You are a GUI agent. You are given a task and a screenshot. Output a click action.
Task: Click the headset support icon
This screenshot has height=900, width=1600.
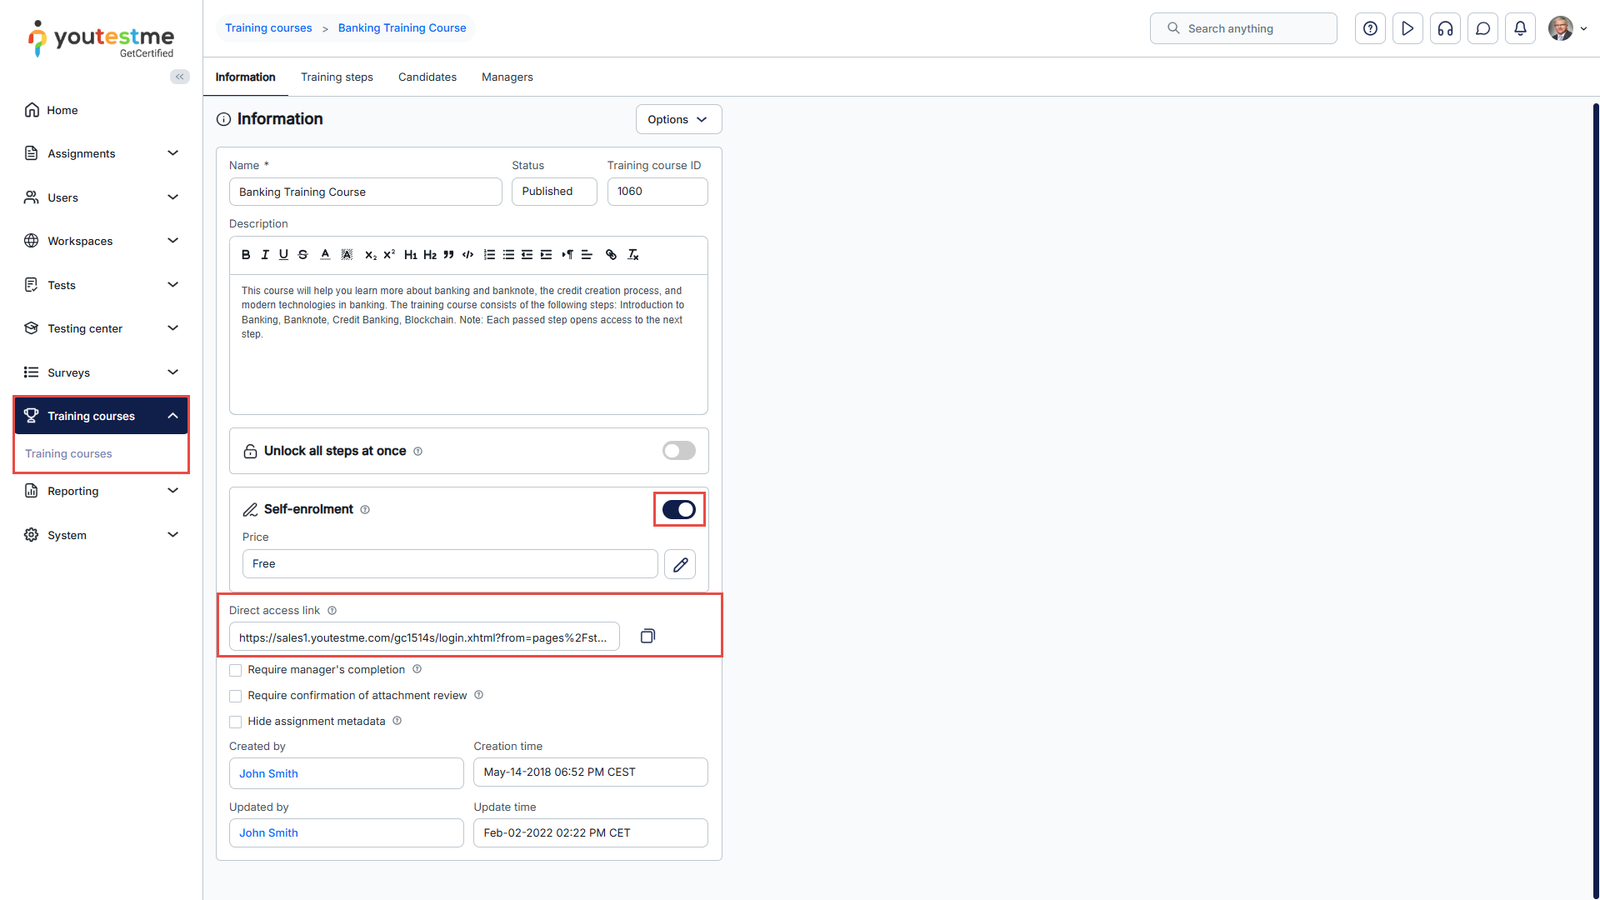coord(1445,28)
